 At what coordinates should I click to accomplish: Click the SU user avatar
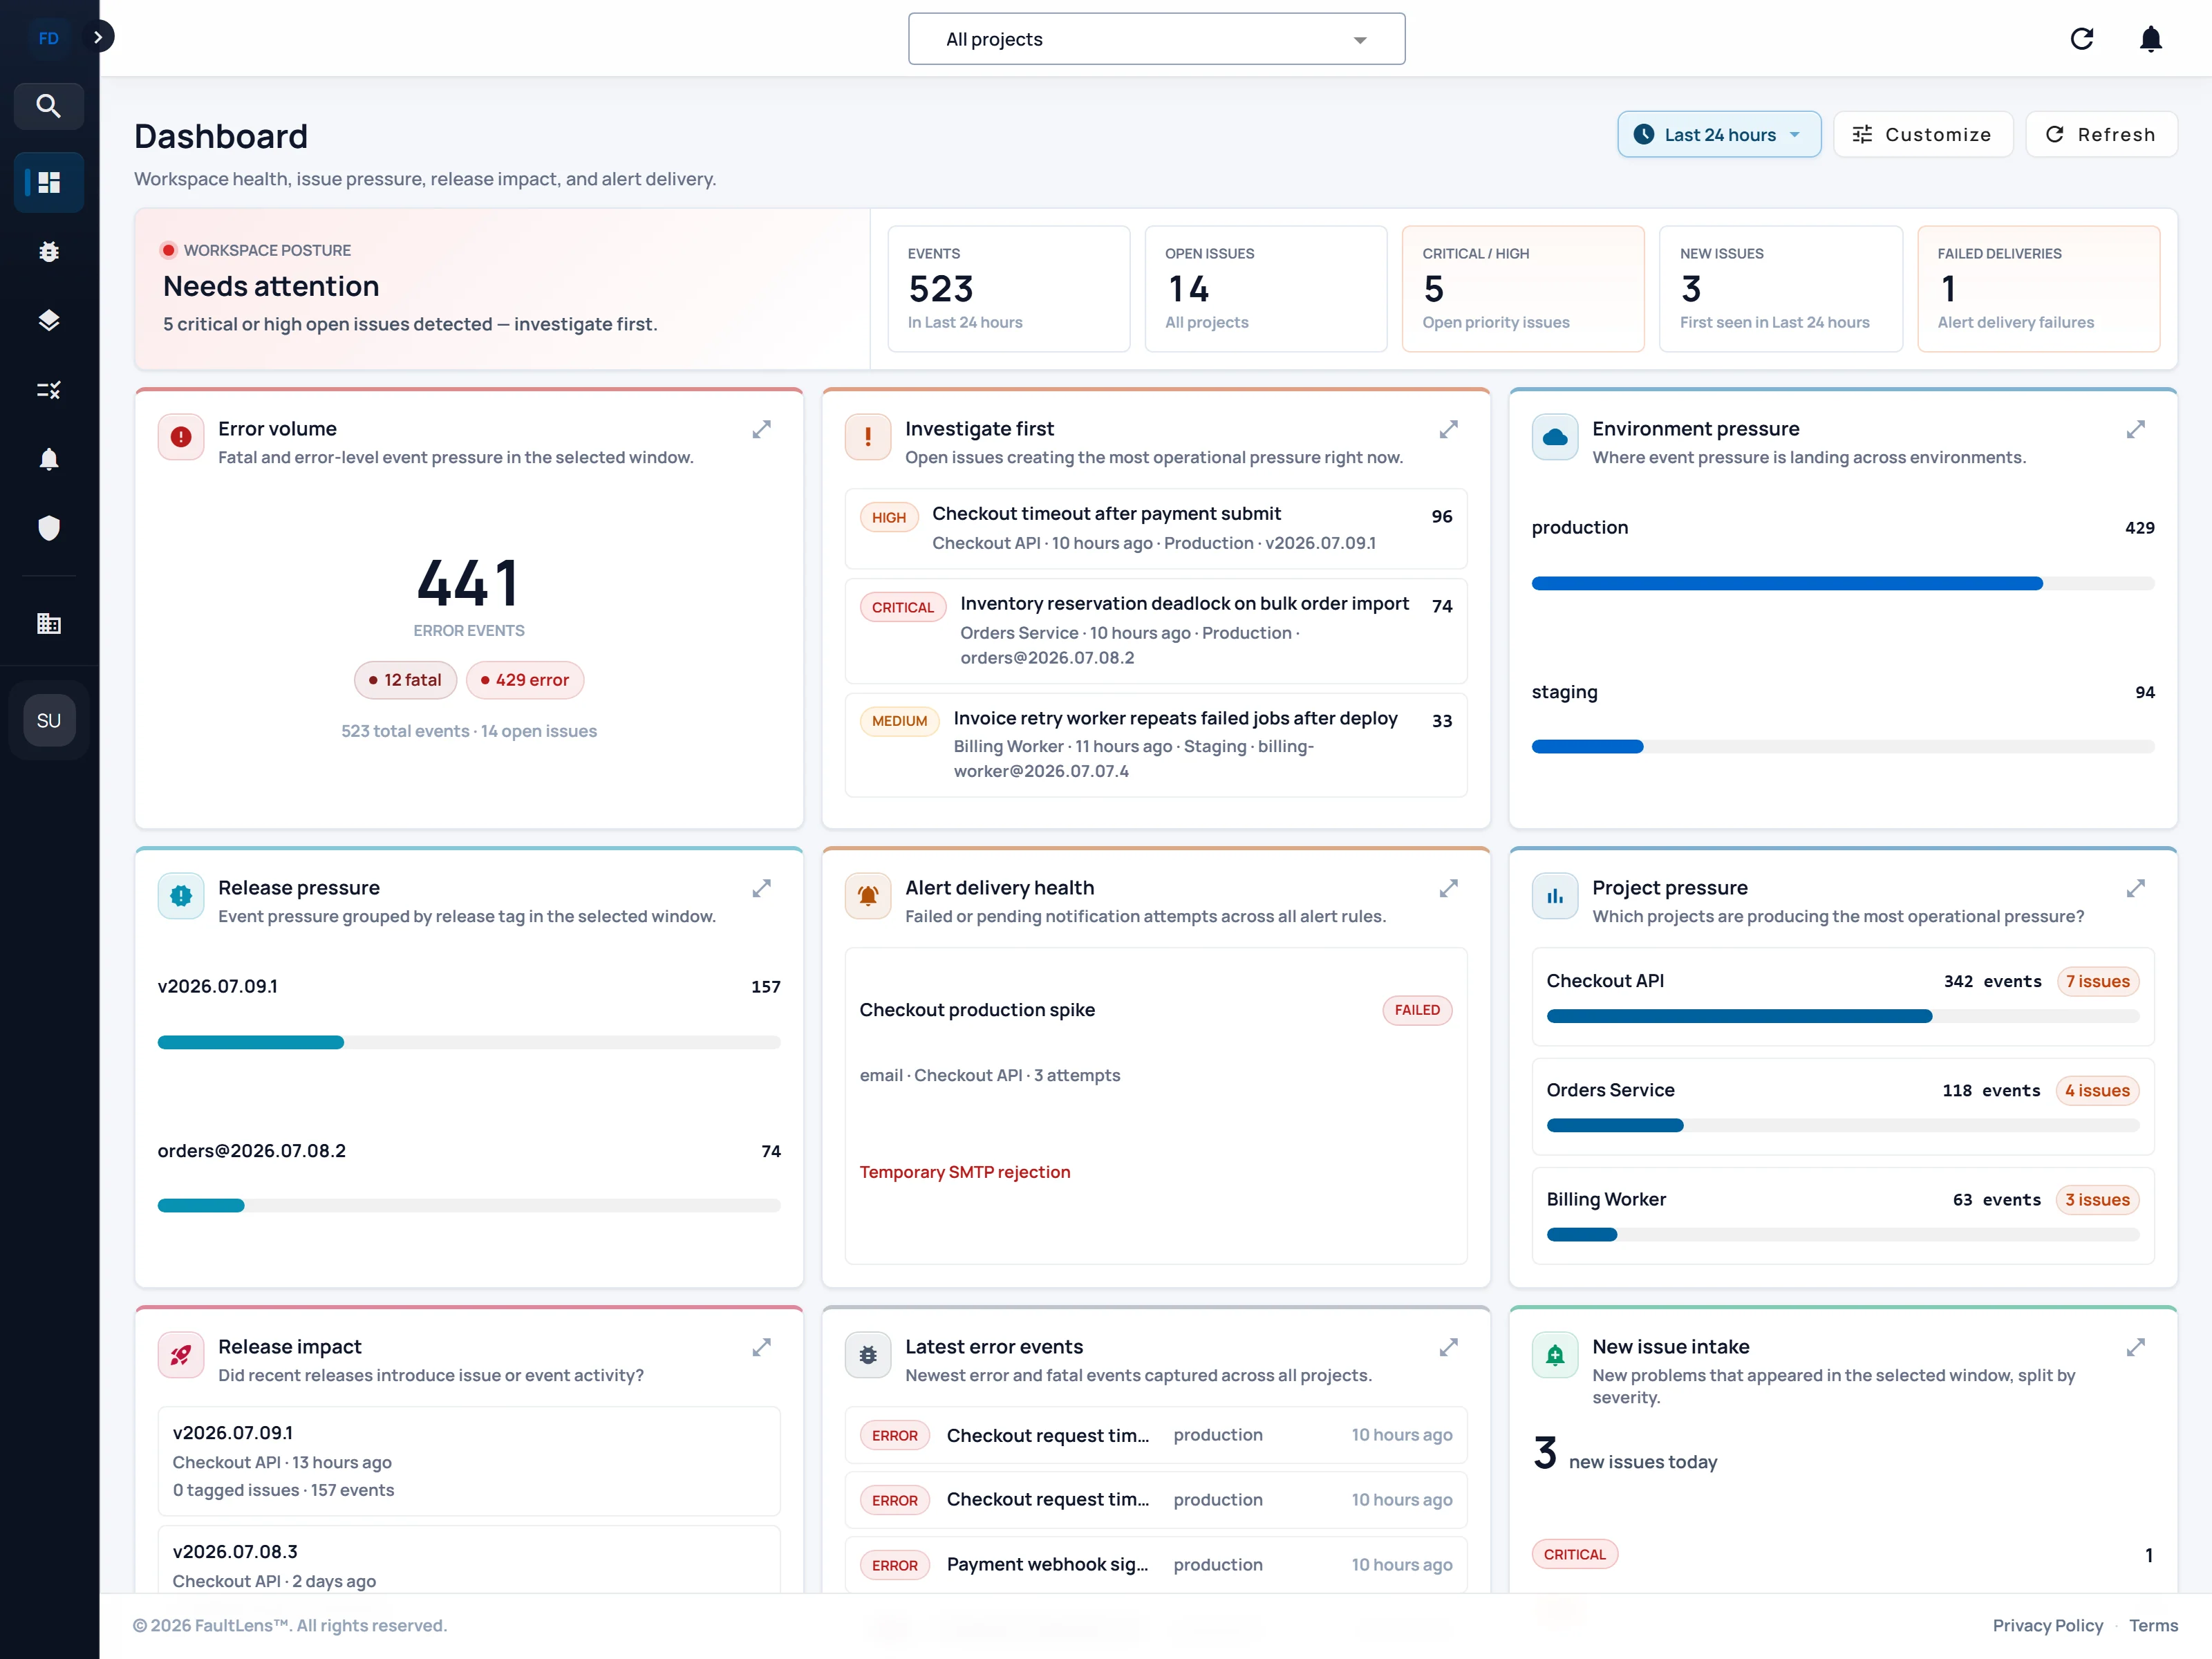(x=49, y=720)
